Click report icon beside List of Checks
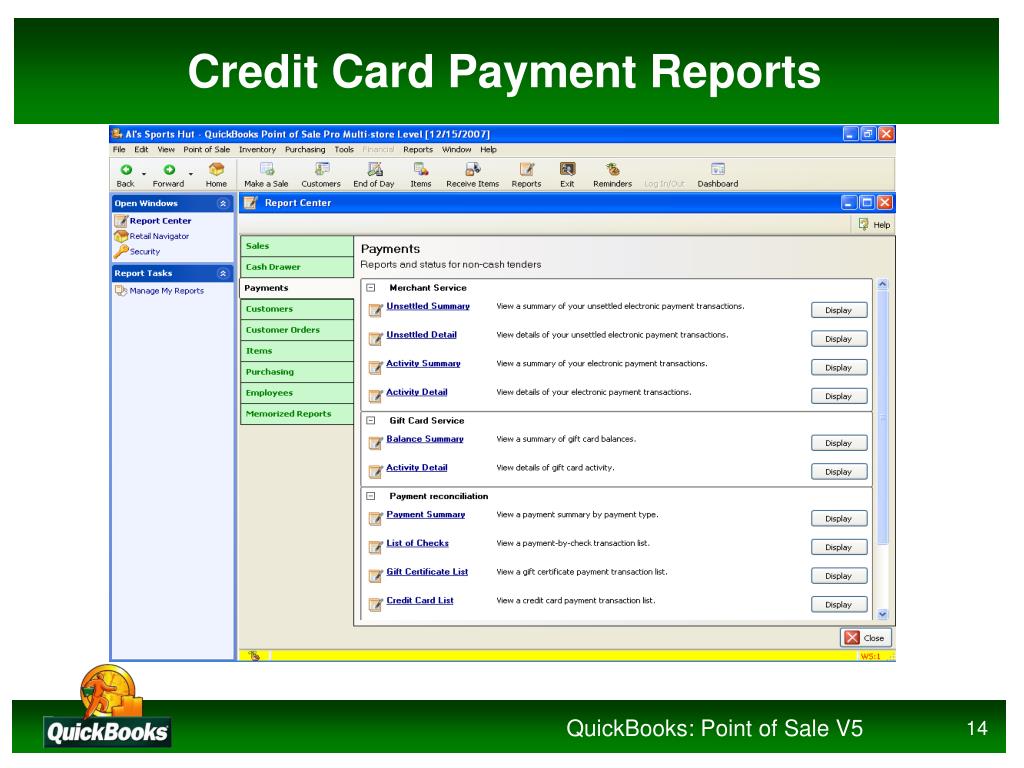 pos(376,547)
